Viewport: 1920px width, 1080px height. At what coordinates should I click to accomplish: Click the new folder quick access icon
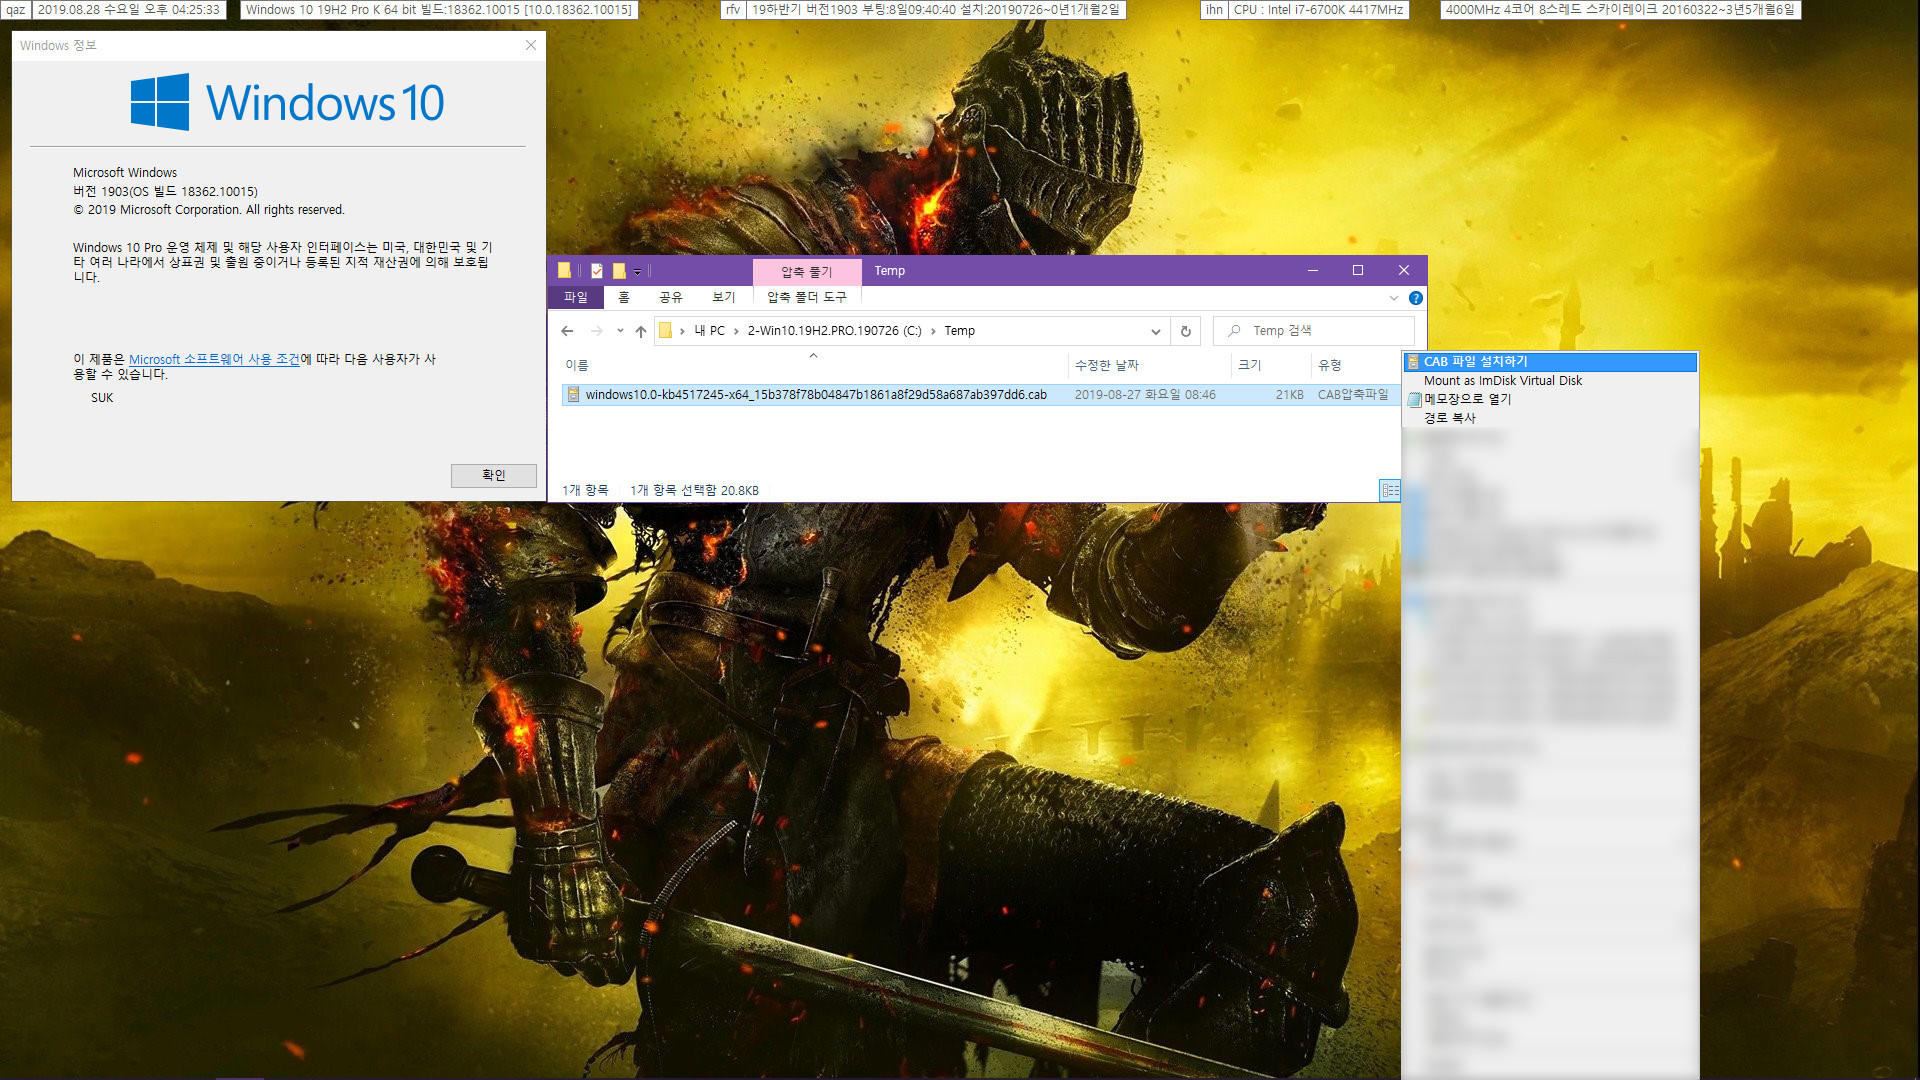tap(619, 271)
